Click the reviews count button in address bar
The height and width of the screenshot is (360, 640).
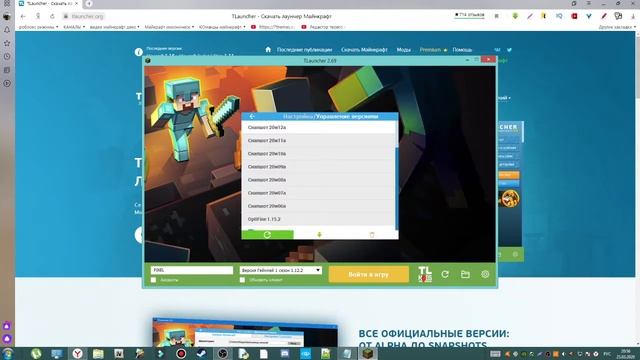click(x=469, y=15)
